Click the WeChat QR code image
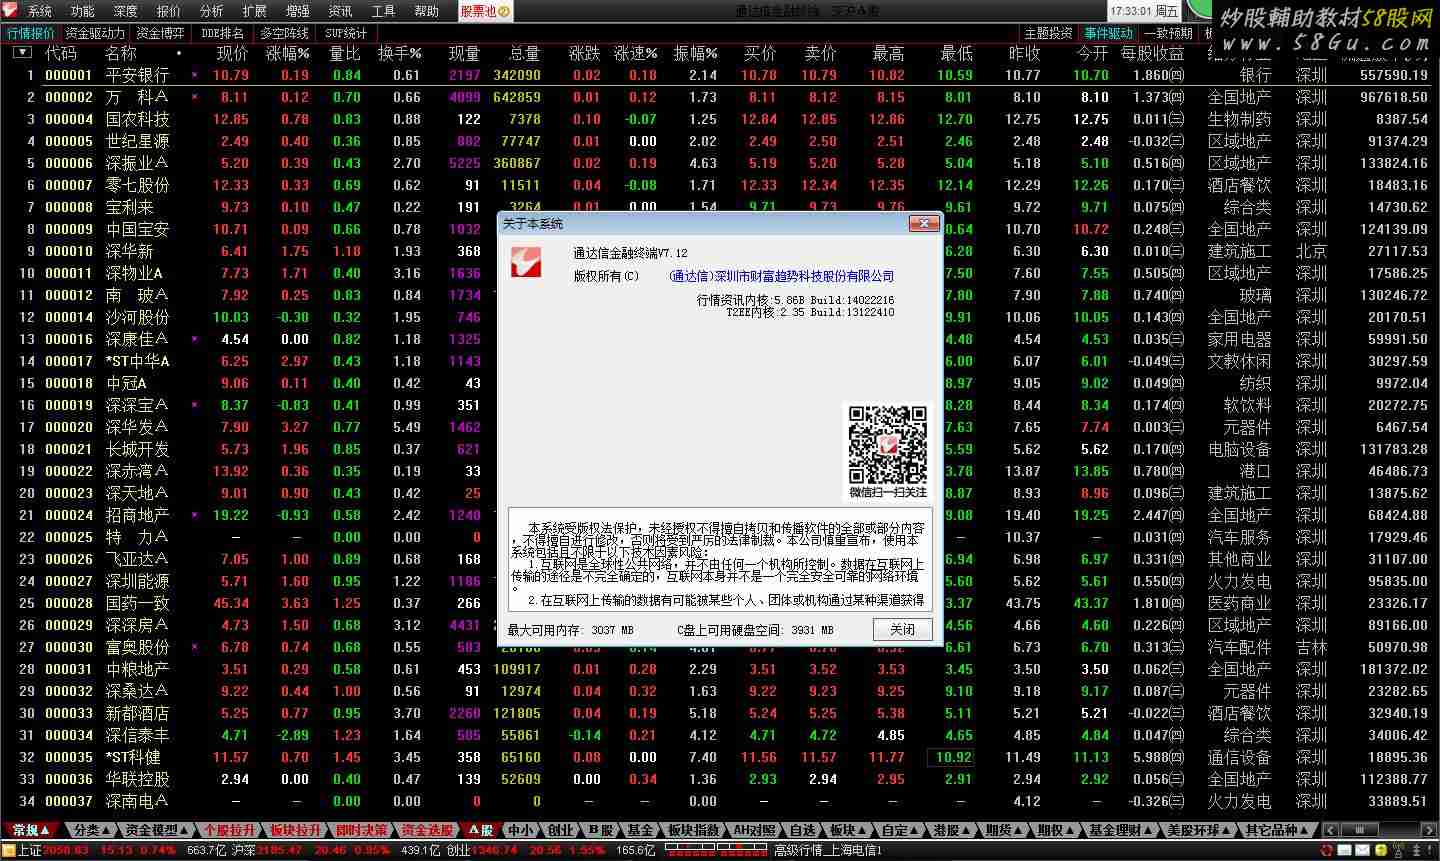Screen dimensions: 1440x861 888,443
